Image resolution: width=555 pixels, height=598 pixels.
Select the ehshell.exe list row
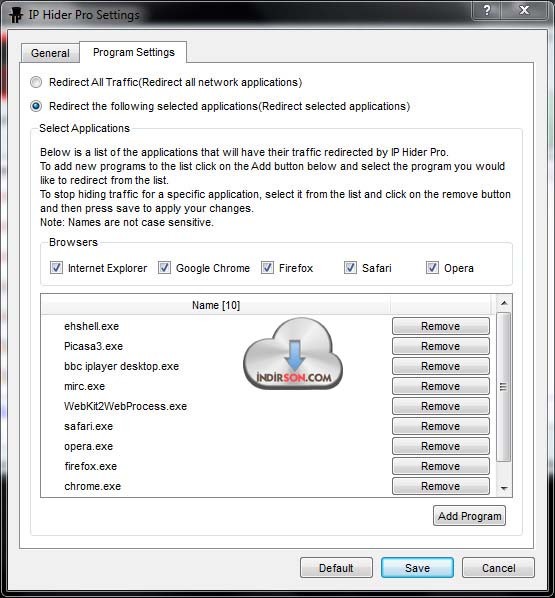pos(216,326)
